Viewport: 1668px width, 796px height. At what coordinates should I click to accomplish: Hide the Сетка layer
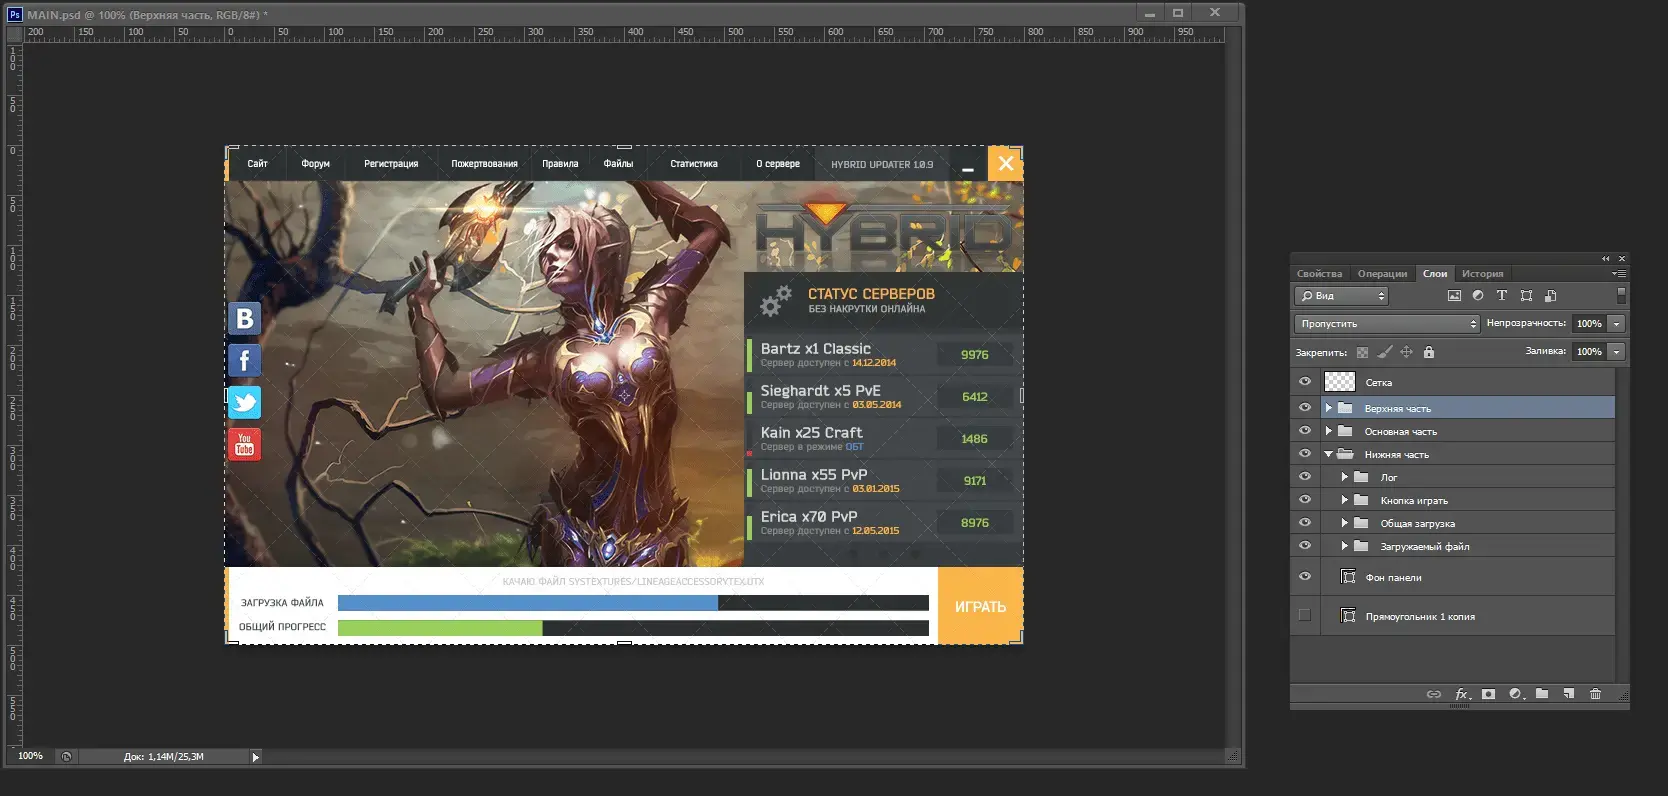1305,382
